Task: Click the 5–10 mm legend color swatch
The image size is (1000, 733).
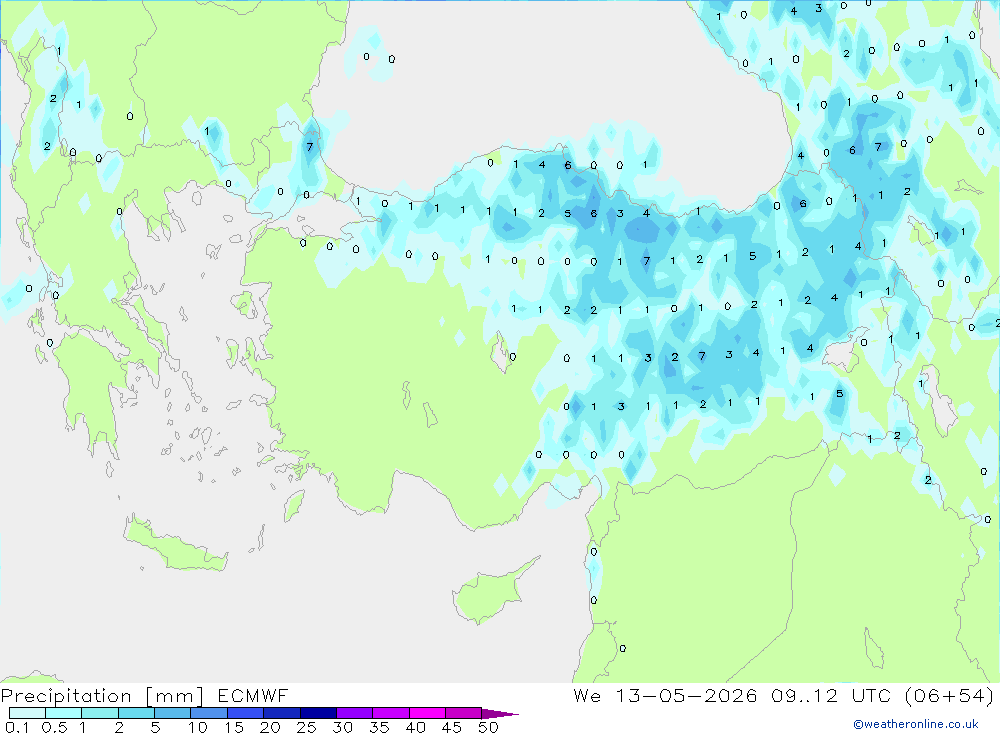Action: [x=173, y=713]
